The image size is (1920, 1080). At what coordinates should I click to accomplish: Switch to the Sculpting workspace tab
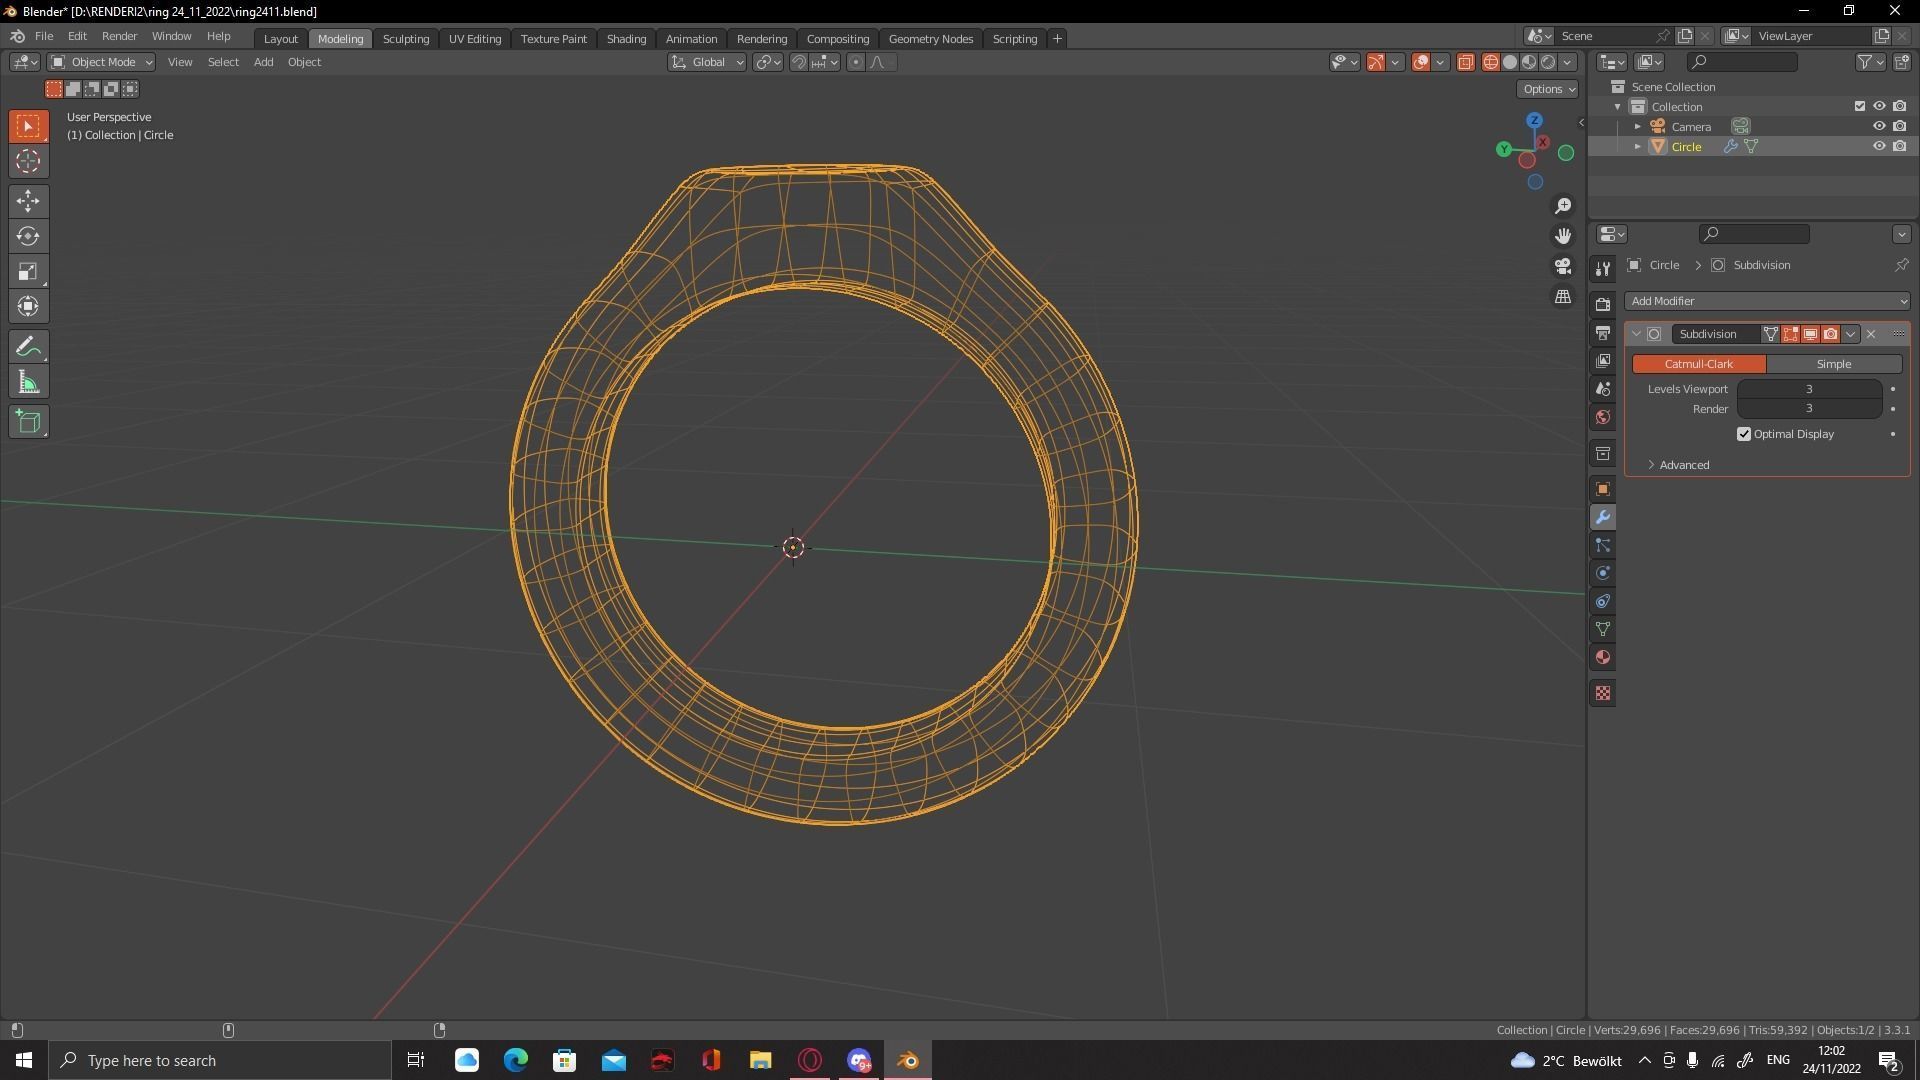pos(405,38)
